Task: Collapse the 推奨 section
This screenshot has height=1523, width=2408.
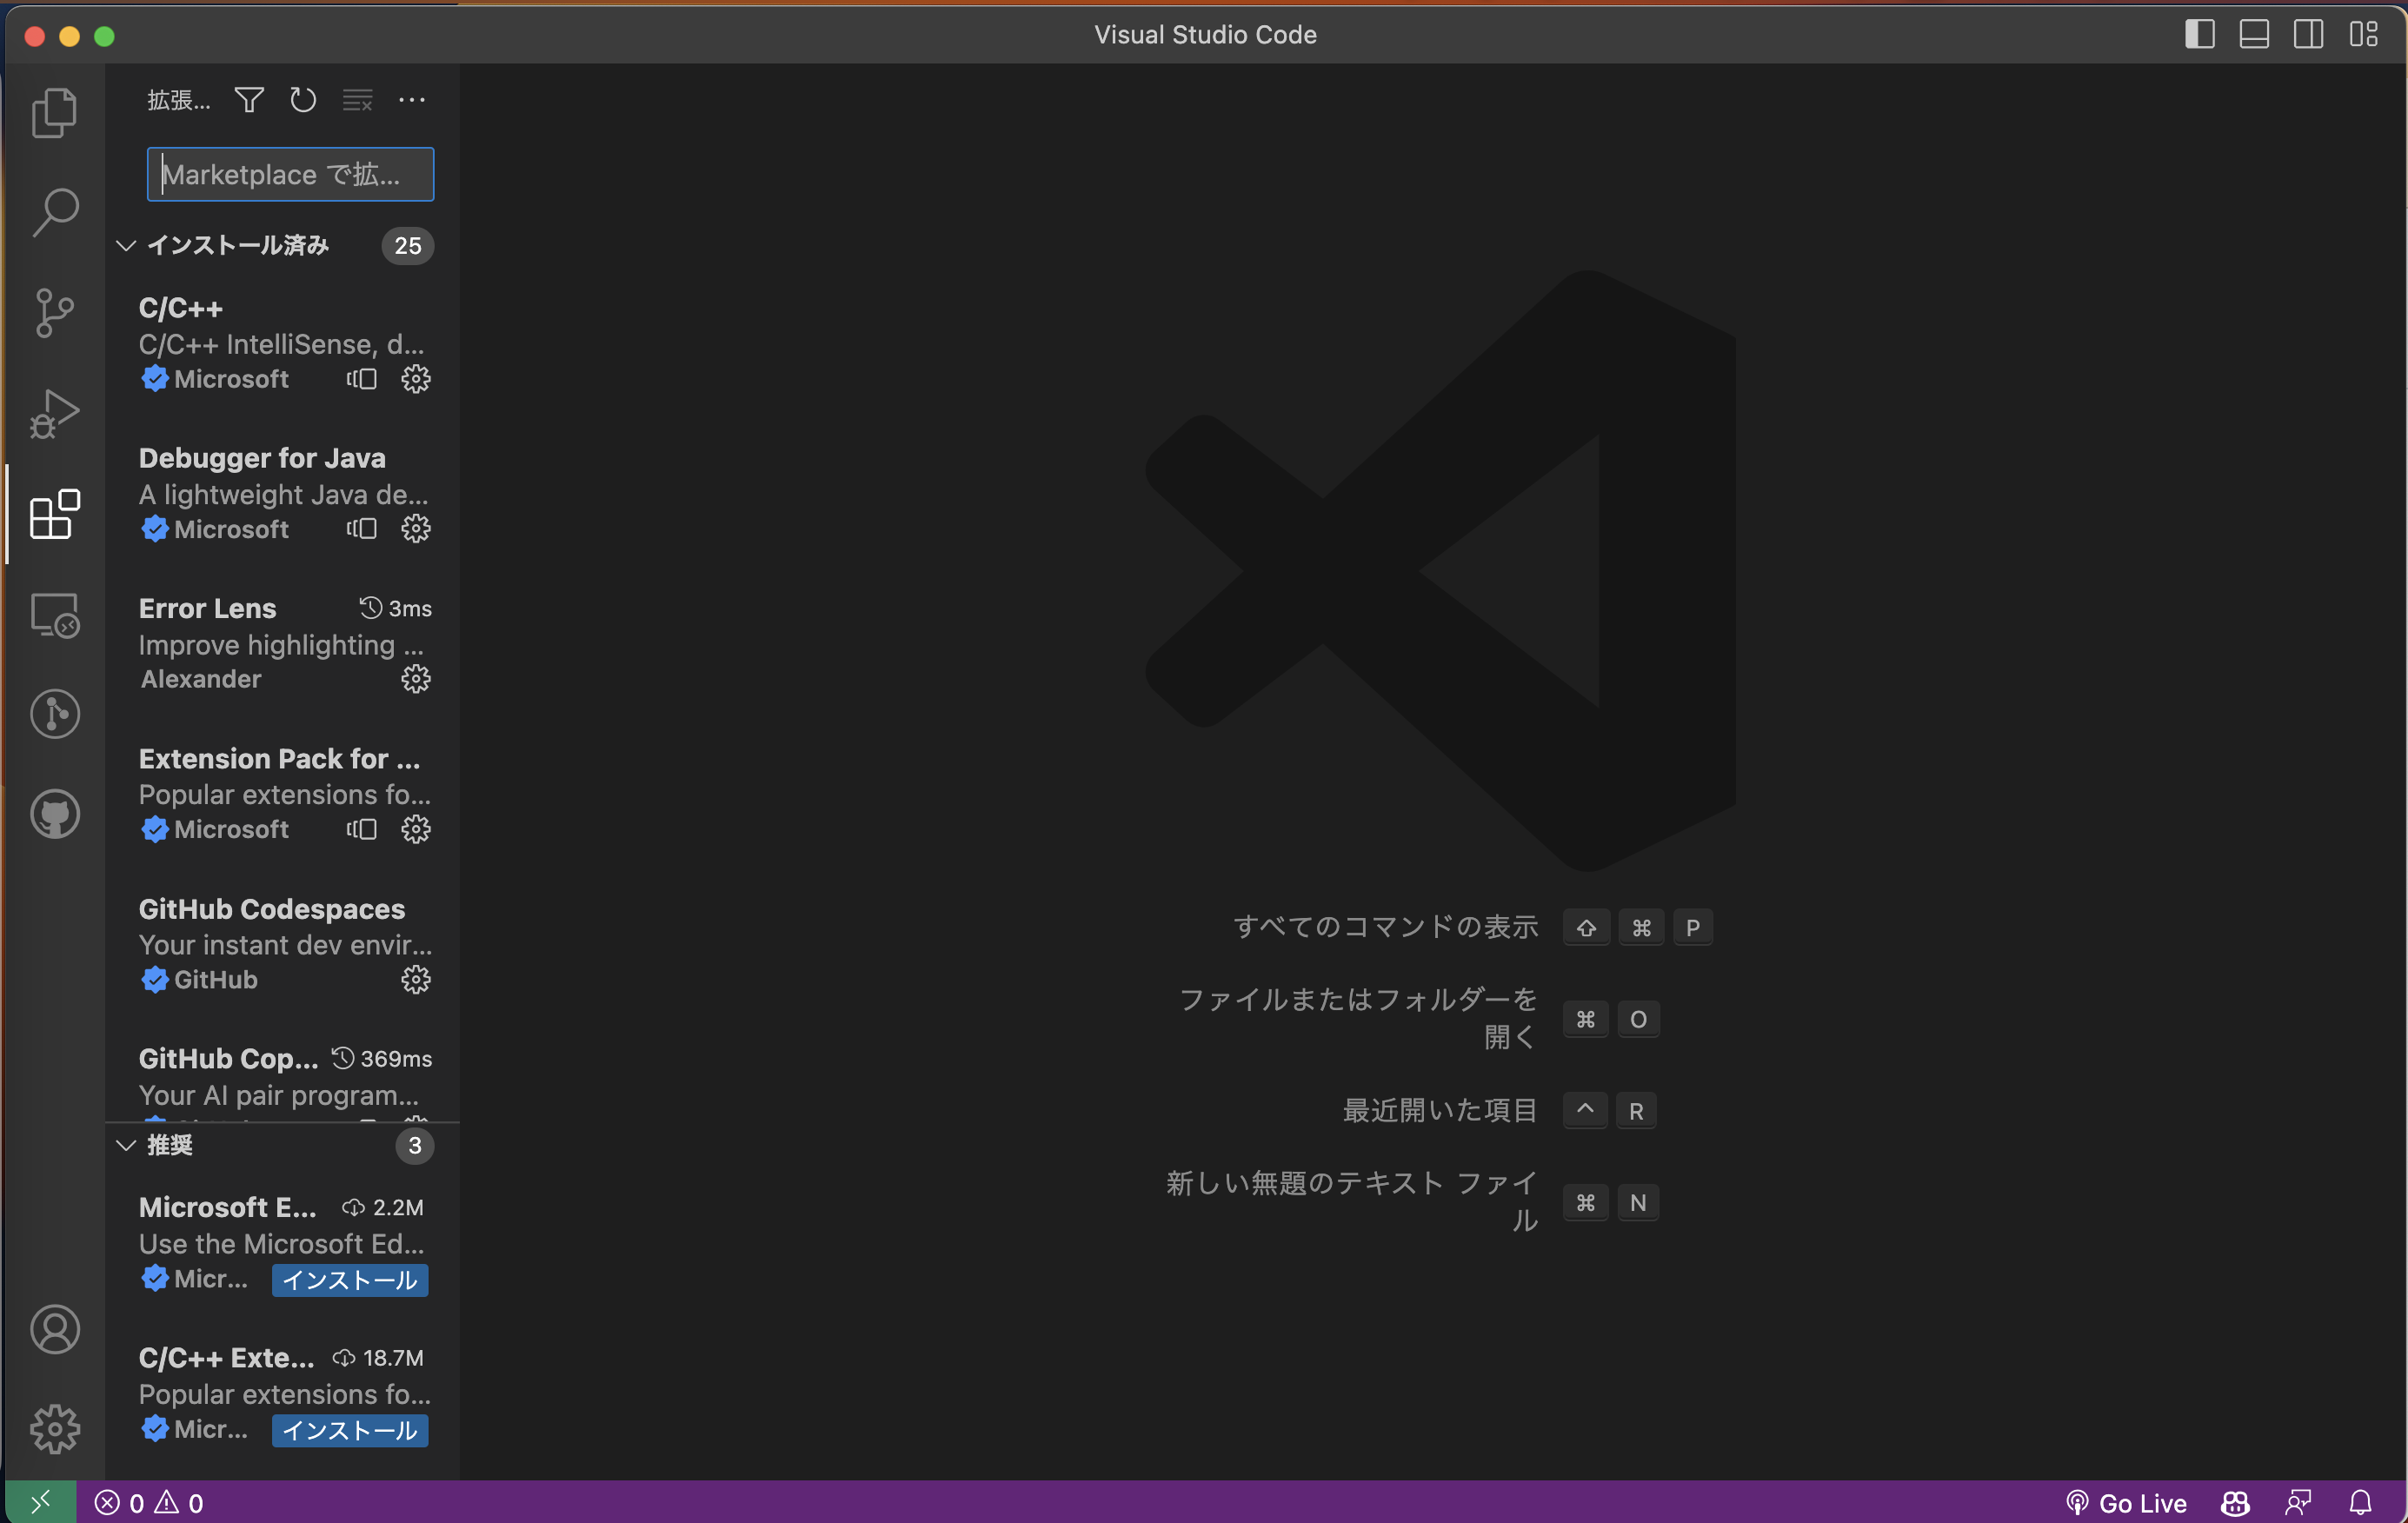Action: pyautogui.click(x=127, y=1145)
